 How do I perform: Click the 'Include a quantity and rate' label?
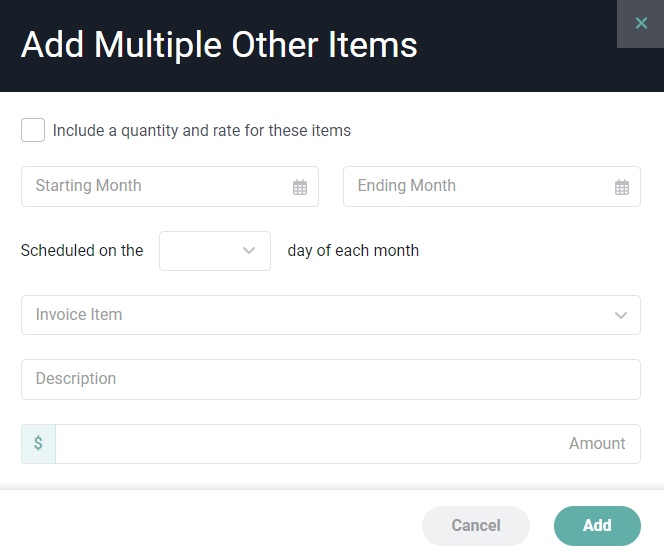202,131
